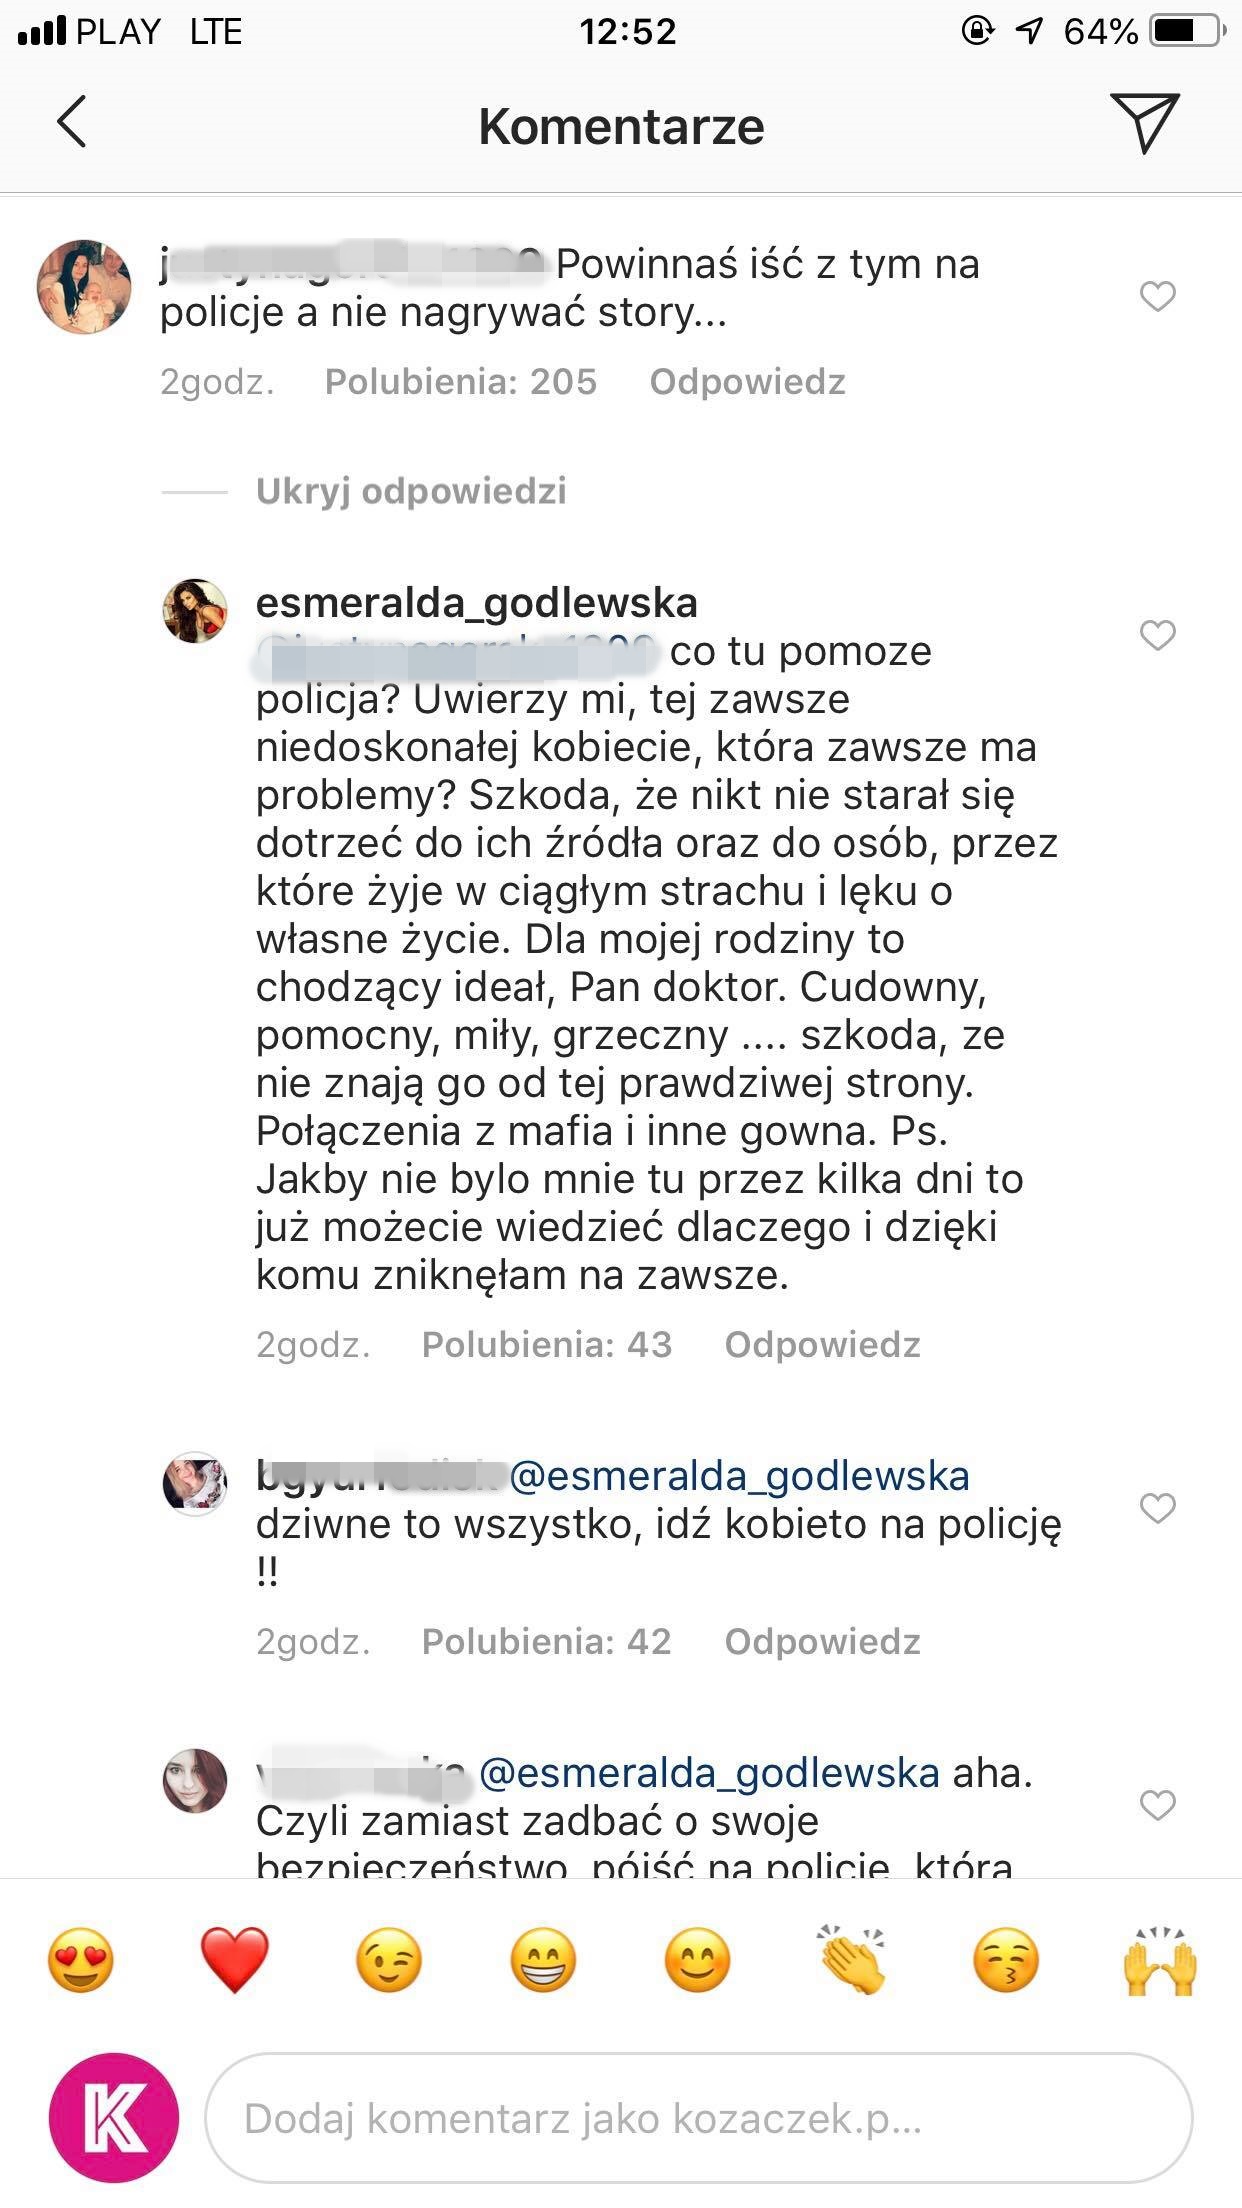Reply to comment with 205 likes
The width and height of the screenshot is (1242, 2208).
747,382
